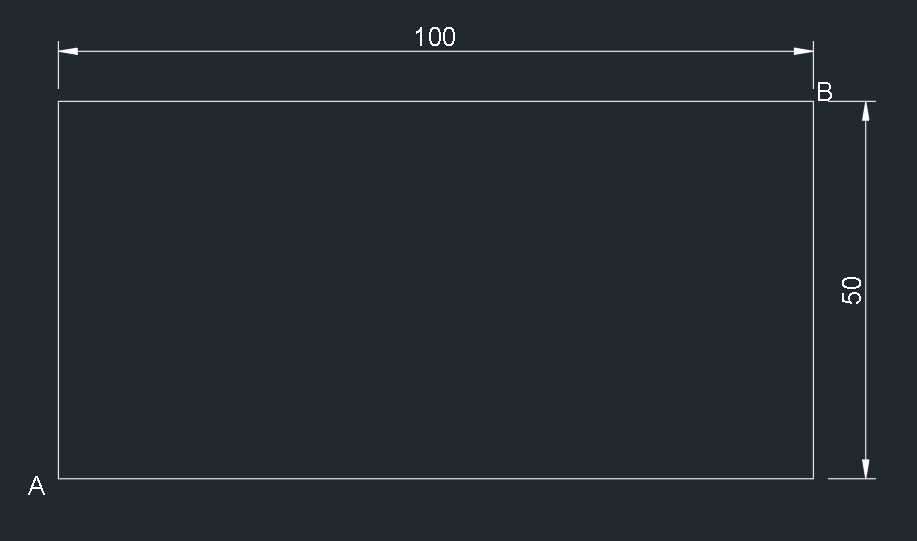Click the rectangle corner nearest label B
This screenshot has width=917, height=541.
tap(813, 101)
